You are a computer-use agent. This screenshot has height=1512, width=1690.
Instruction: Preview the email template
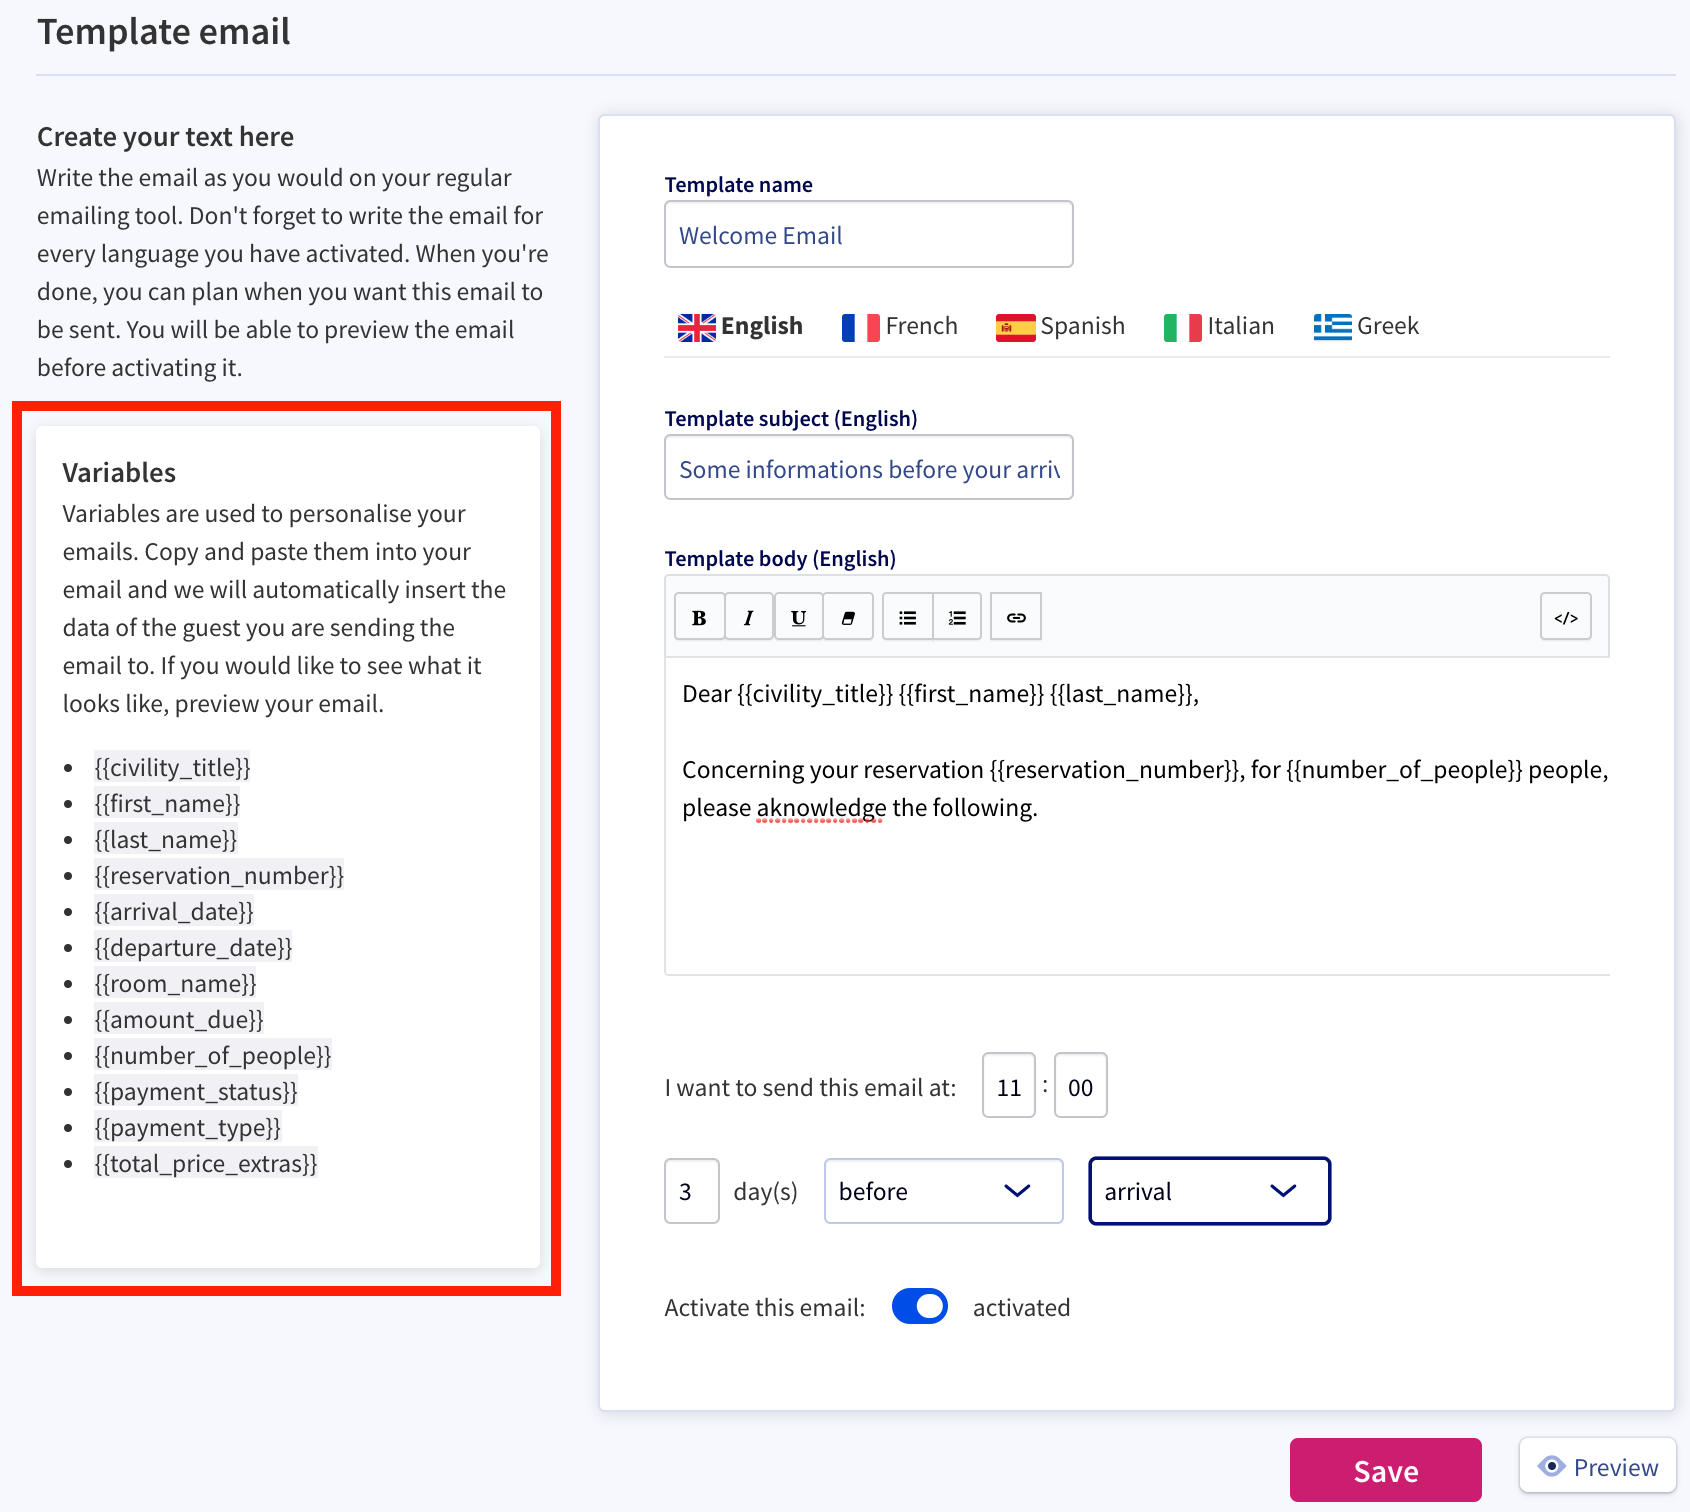[x=1598, y=1466]
